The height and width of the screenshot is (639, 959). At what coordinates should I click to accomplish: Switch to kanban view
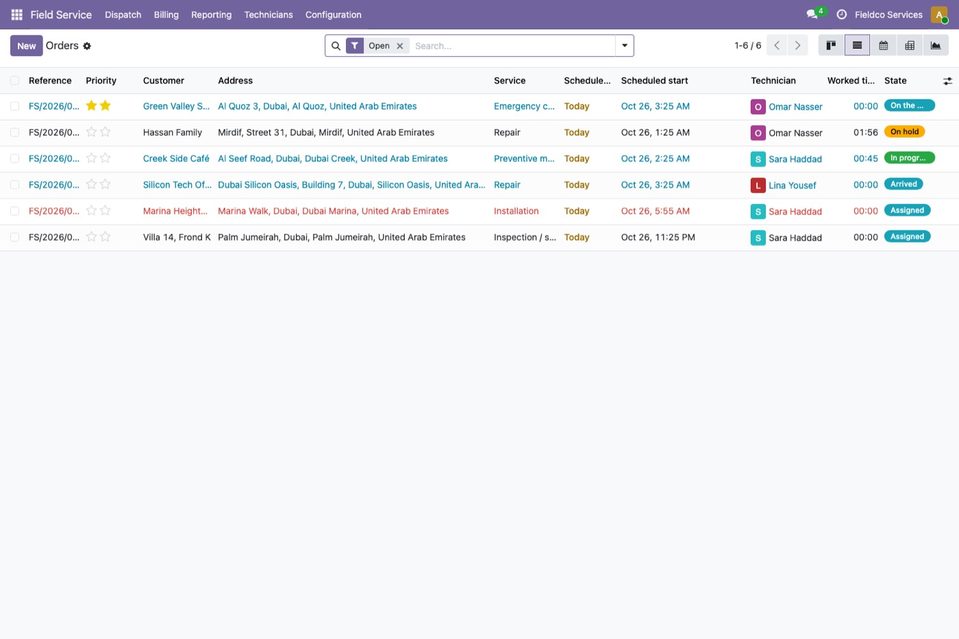pos(831,45)
